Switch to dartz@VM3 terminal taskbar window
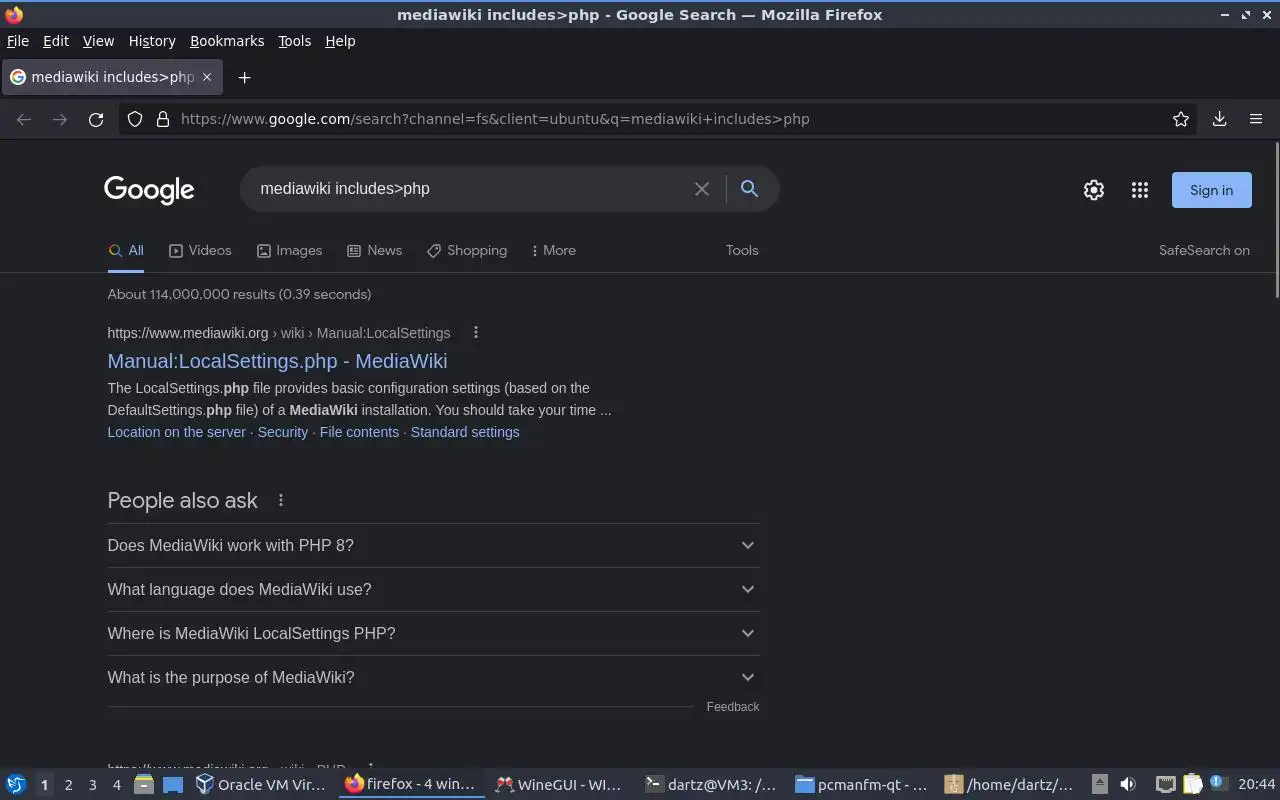 tap(711, 785)
